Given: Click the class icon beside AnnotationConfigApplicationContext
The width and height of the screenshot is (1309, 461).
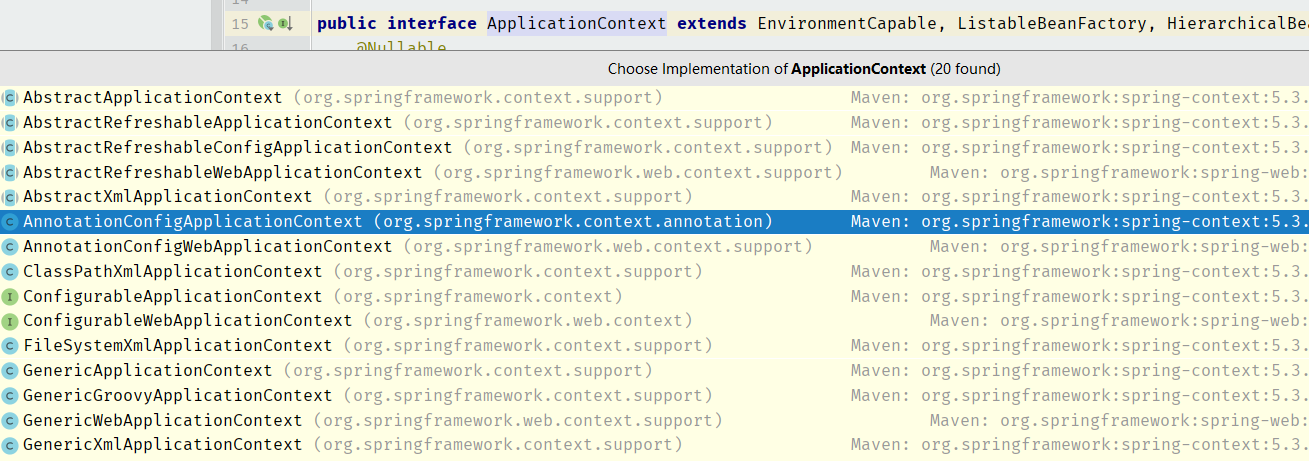Looking at the screenshot, I should [x=10, y=222].
